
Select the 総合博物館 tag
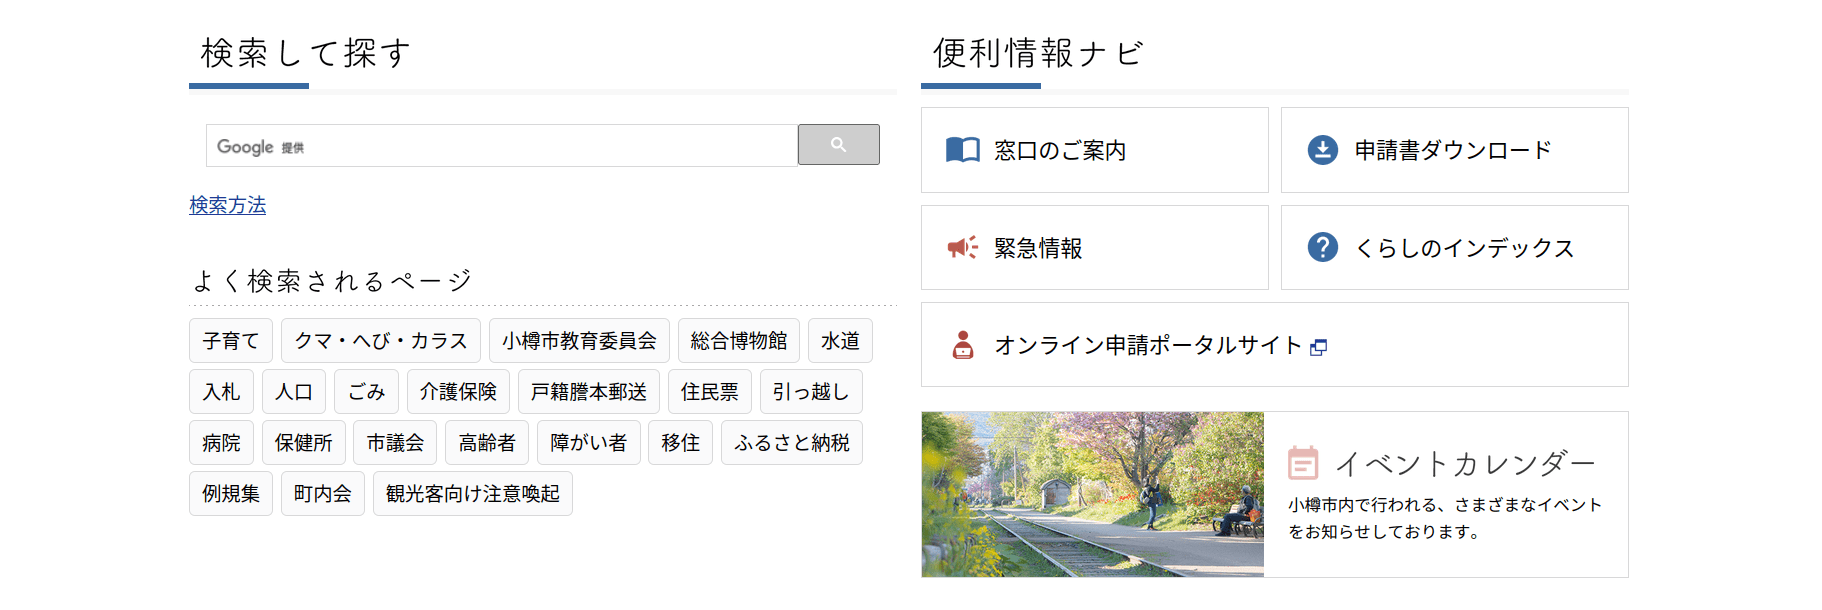click(738, 341)
